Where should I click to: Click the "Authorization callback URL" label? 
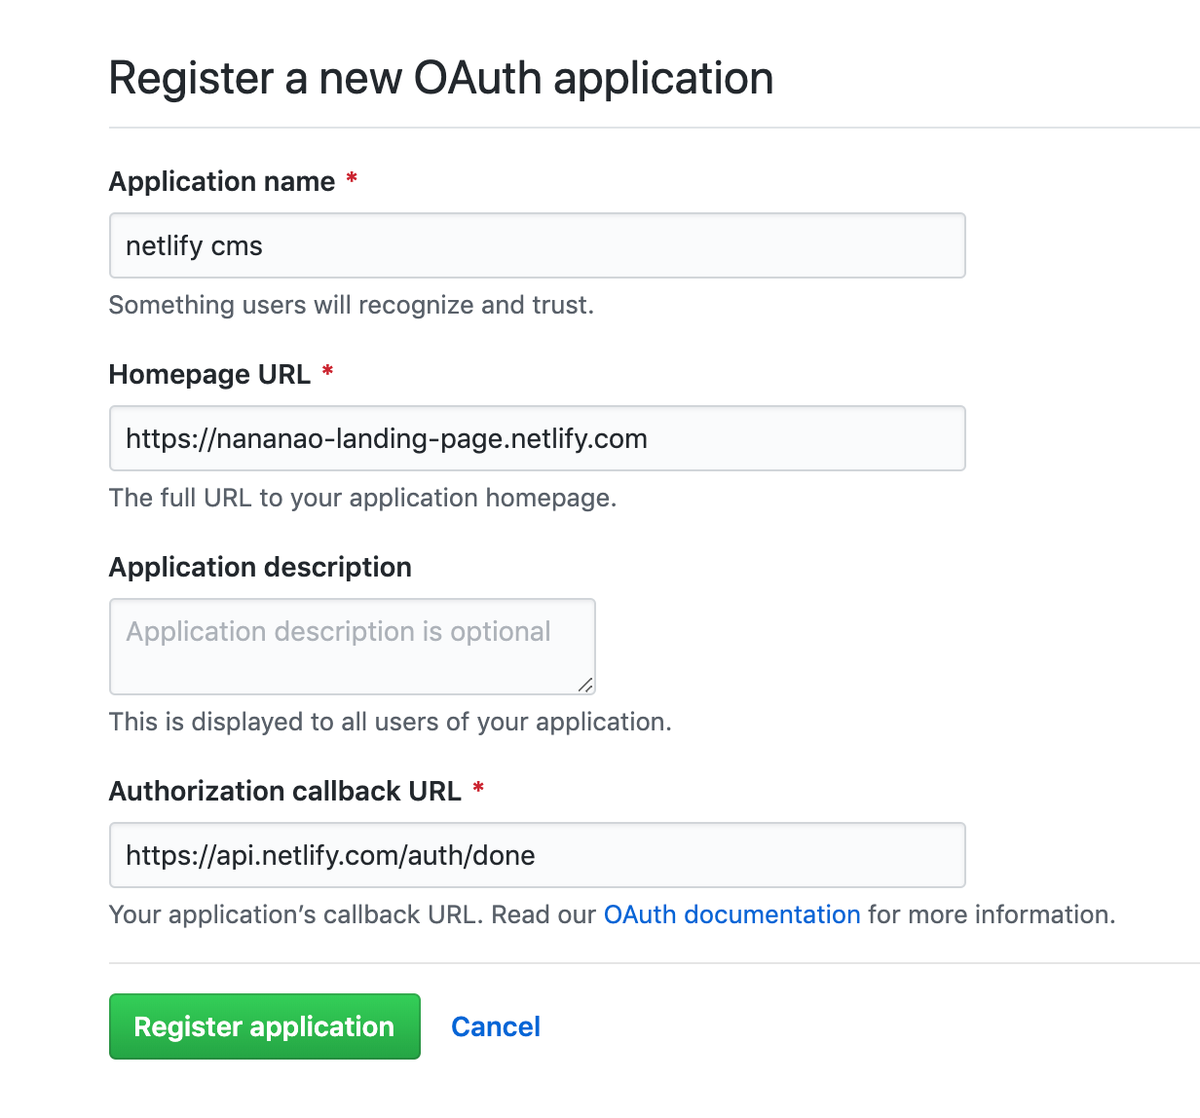[x=284, y=792]
